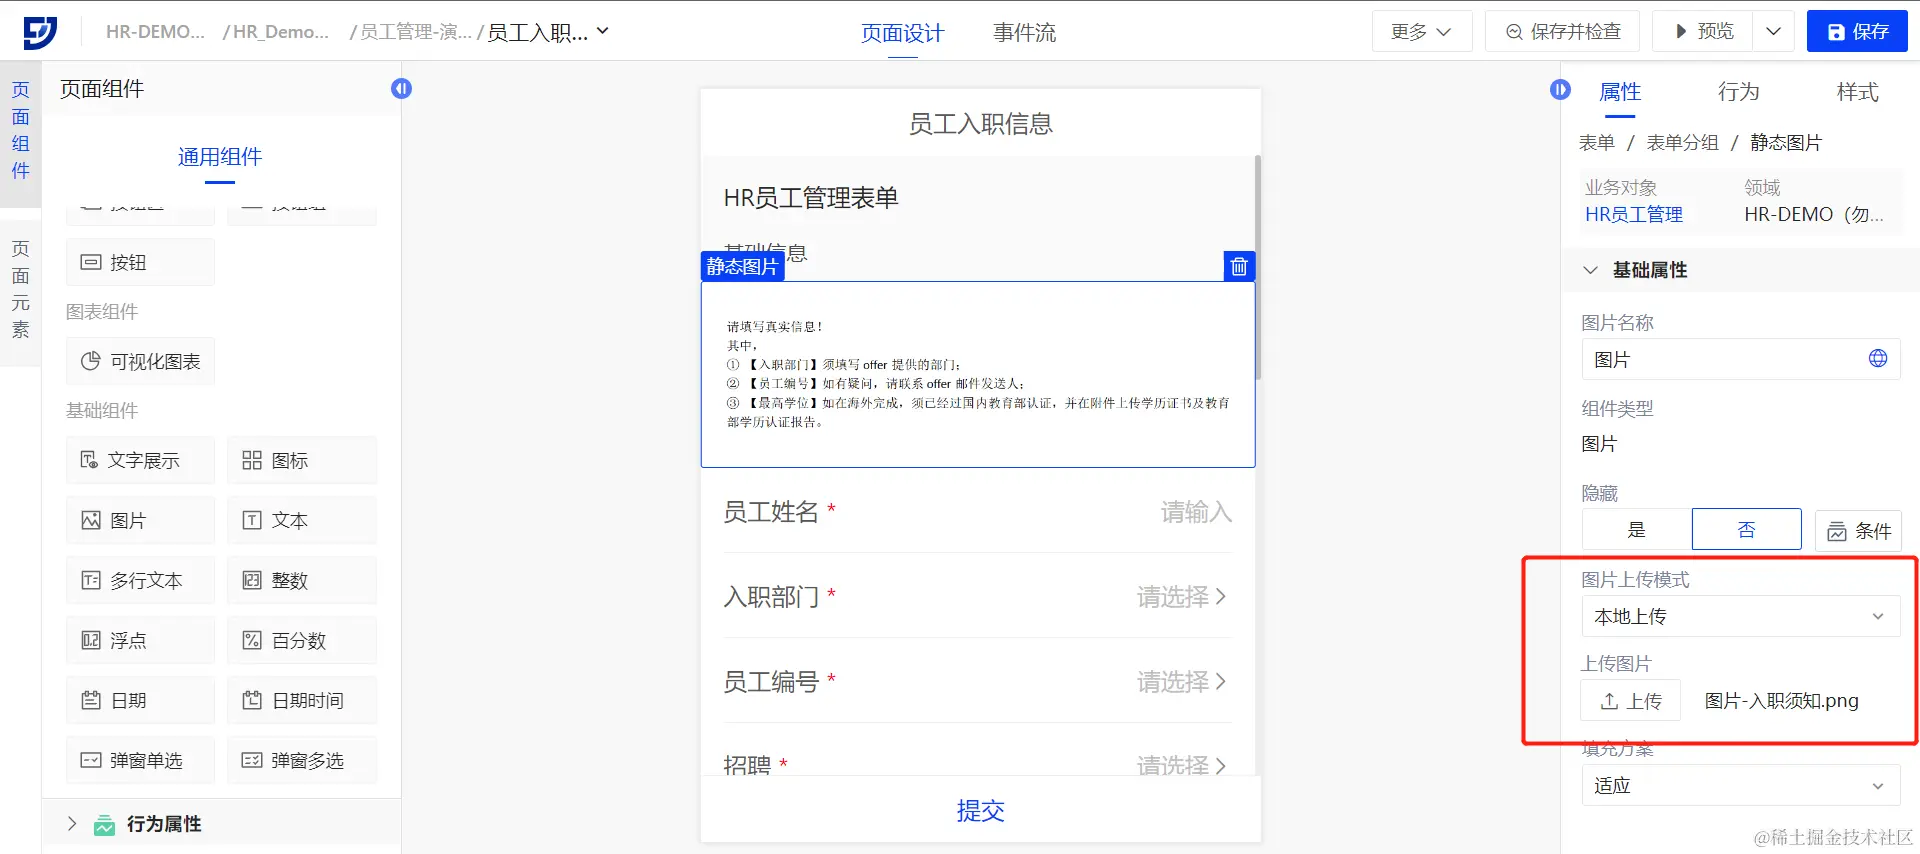This screenshot has height=854, width=1920.
Task: Delete the 静态图片 component with trash icon
Action: (x=1239, y=266)
